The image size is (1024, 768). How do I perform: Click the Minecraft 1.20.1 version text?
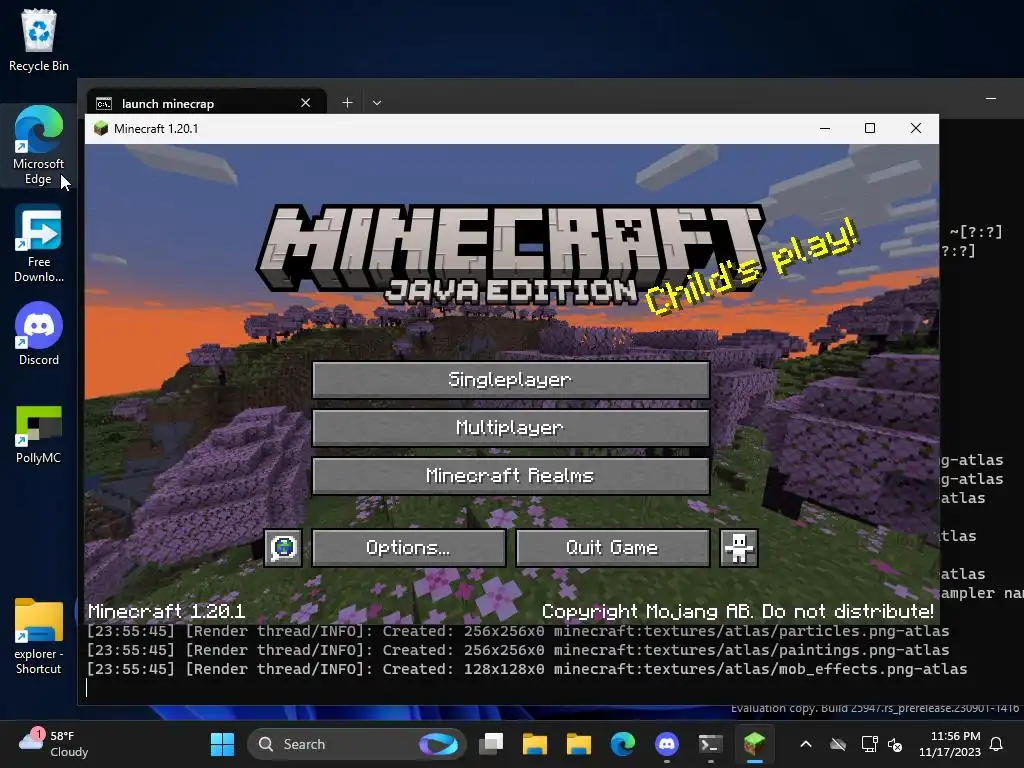point(167,611)
